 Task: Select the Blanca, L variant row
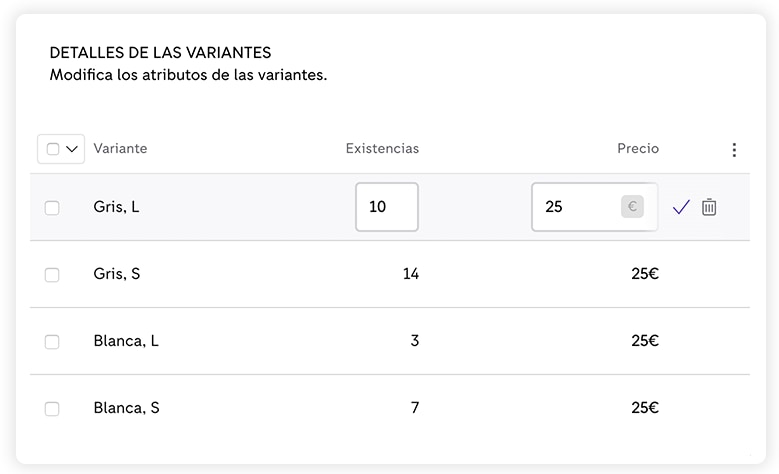390,341
